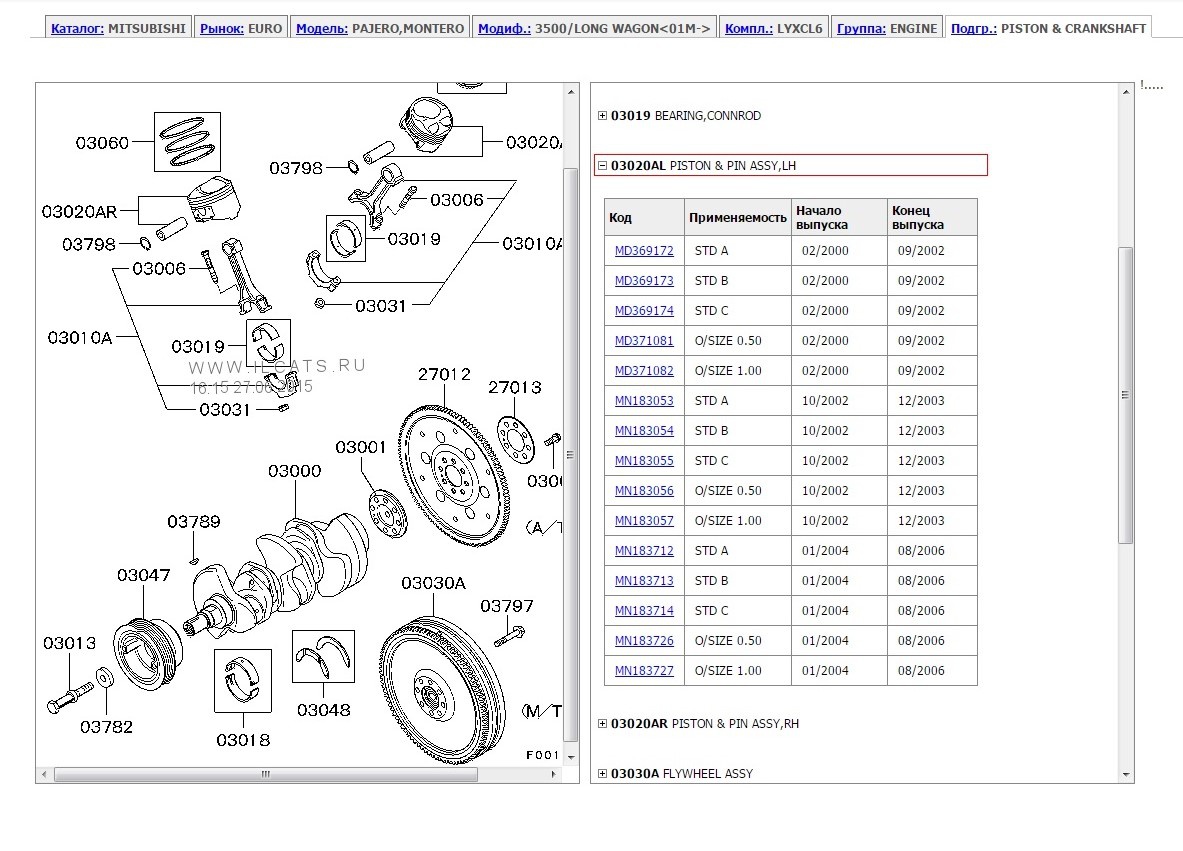Screen dimensions: 1183x851
Task: Expand 03019 BEARING,CONNROD entry
Action: (x=602, y=116)
